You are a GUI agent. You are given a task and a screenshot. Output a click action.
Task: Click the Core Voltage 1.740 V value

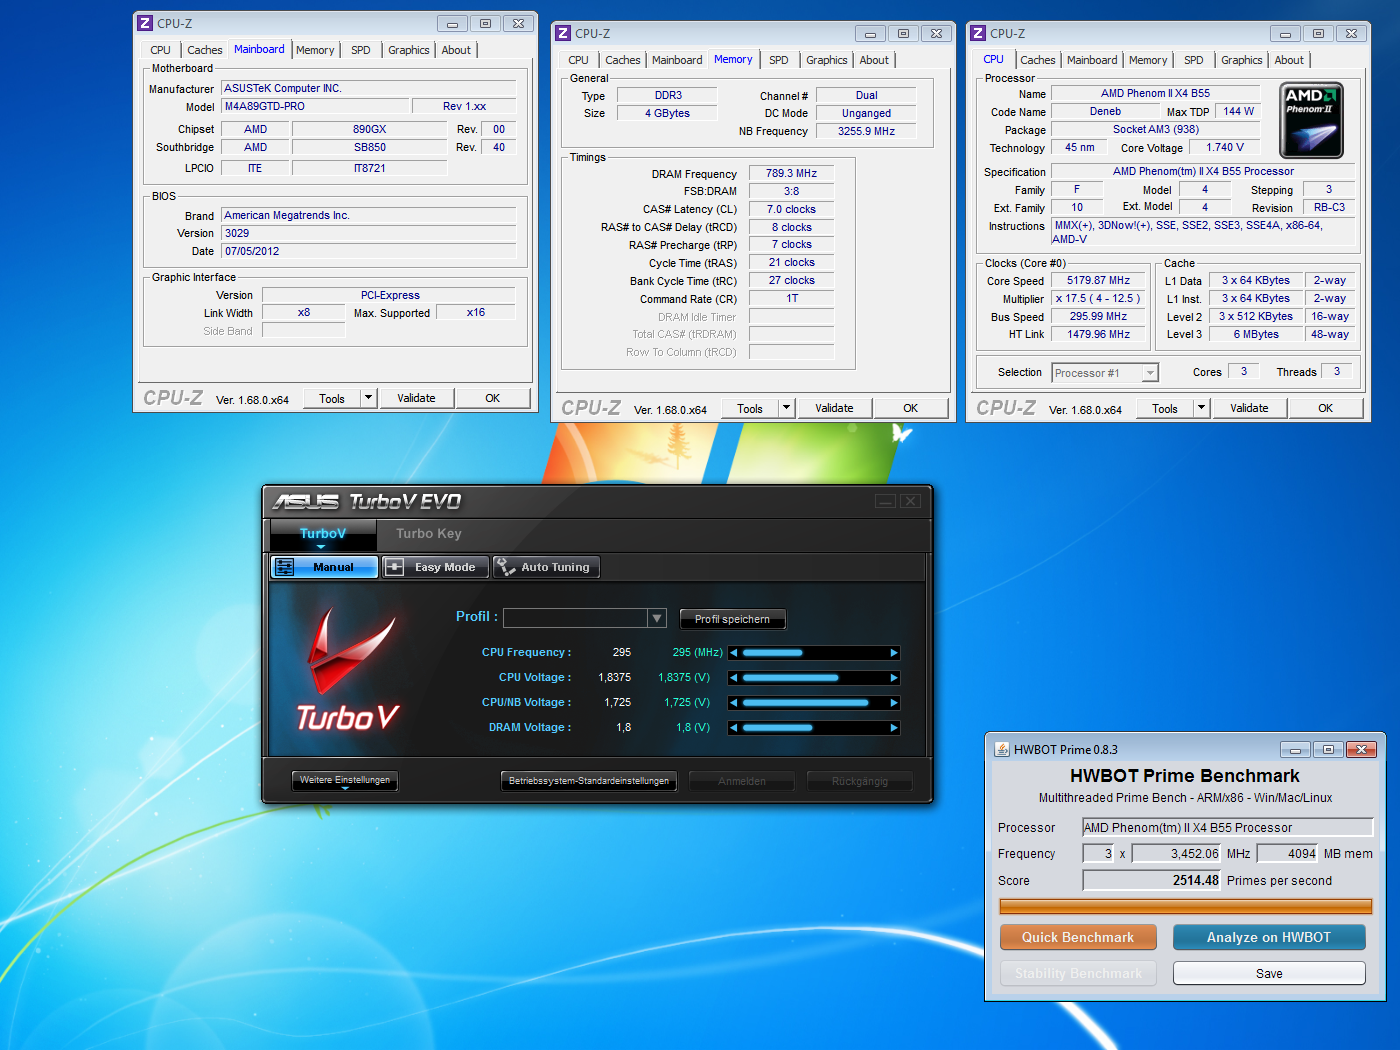pos(1224,147)
